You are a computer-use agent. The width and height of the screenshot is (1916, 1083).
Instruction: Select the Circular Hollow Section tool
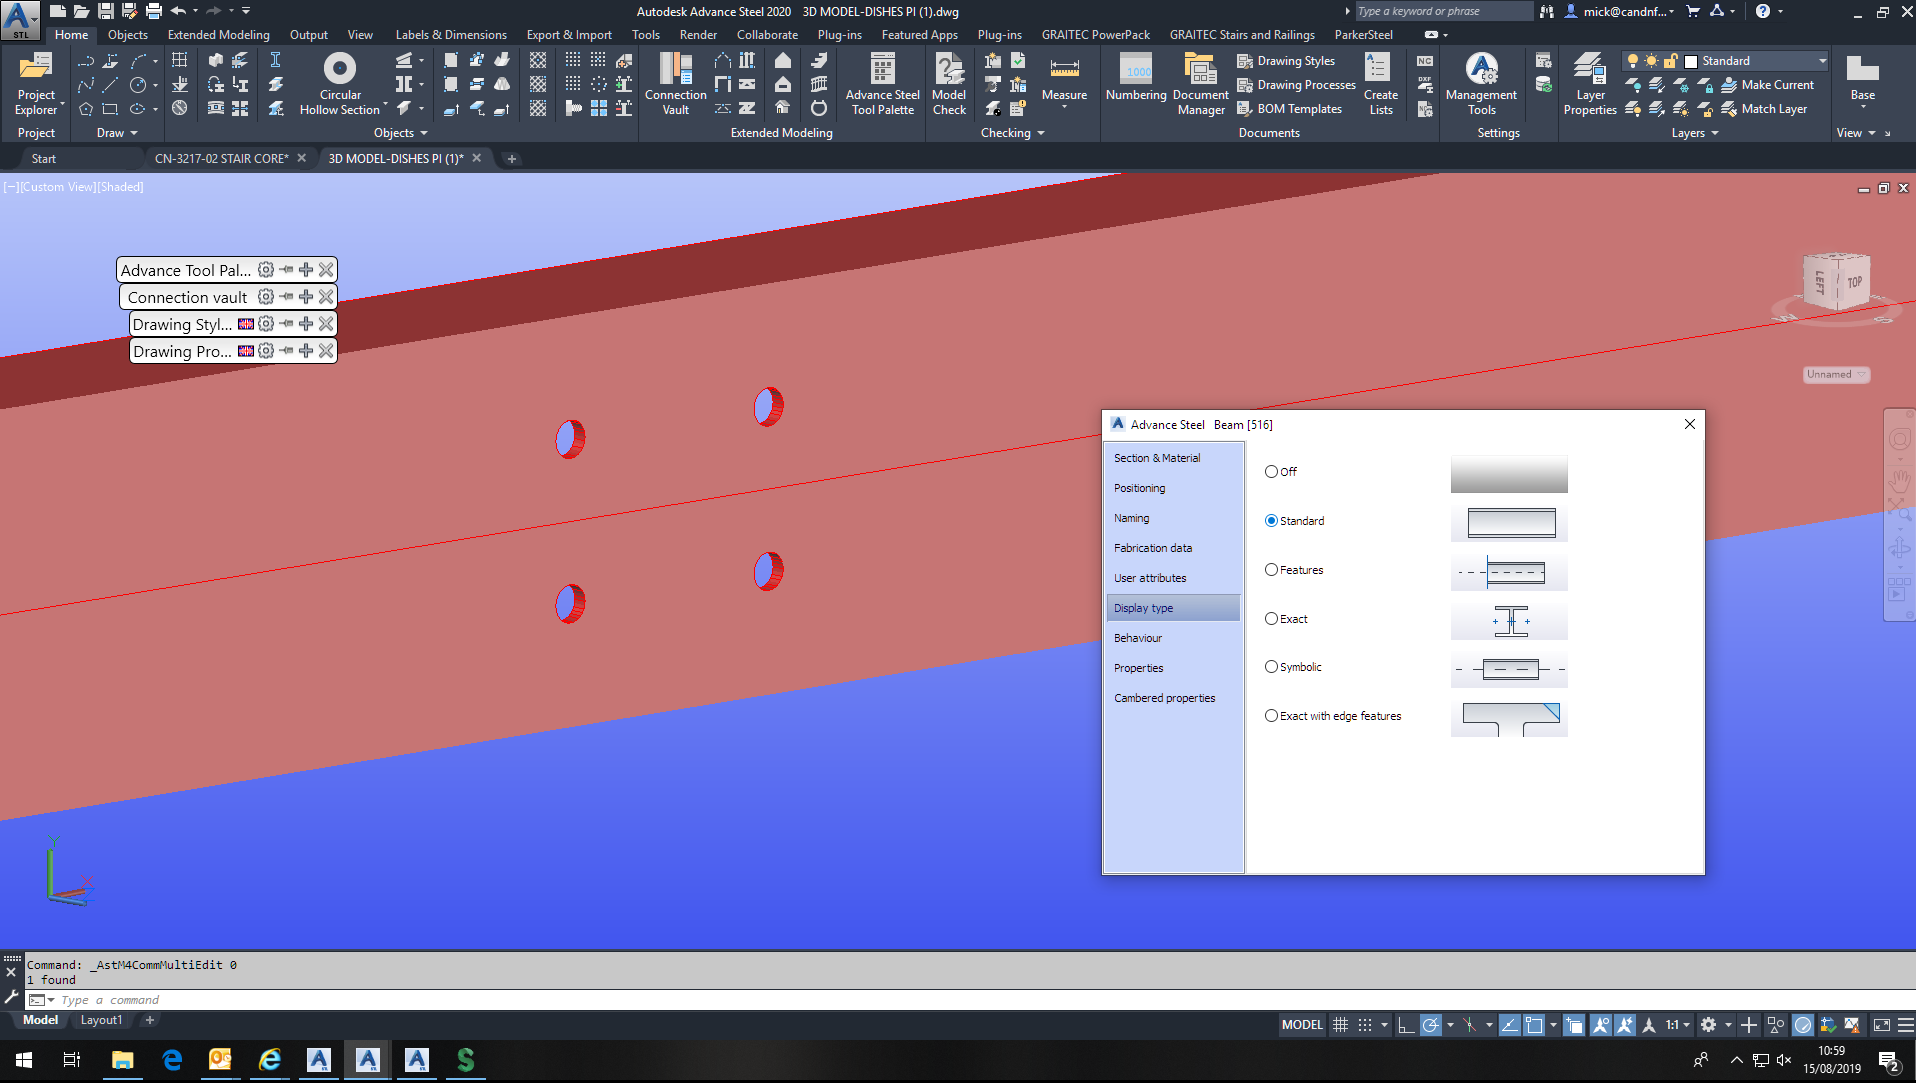[339, 82]
